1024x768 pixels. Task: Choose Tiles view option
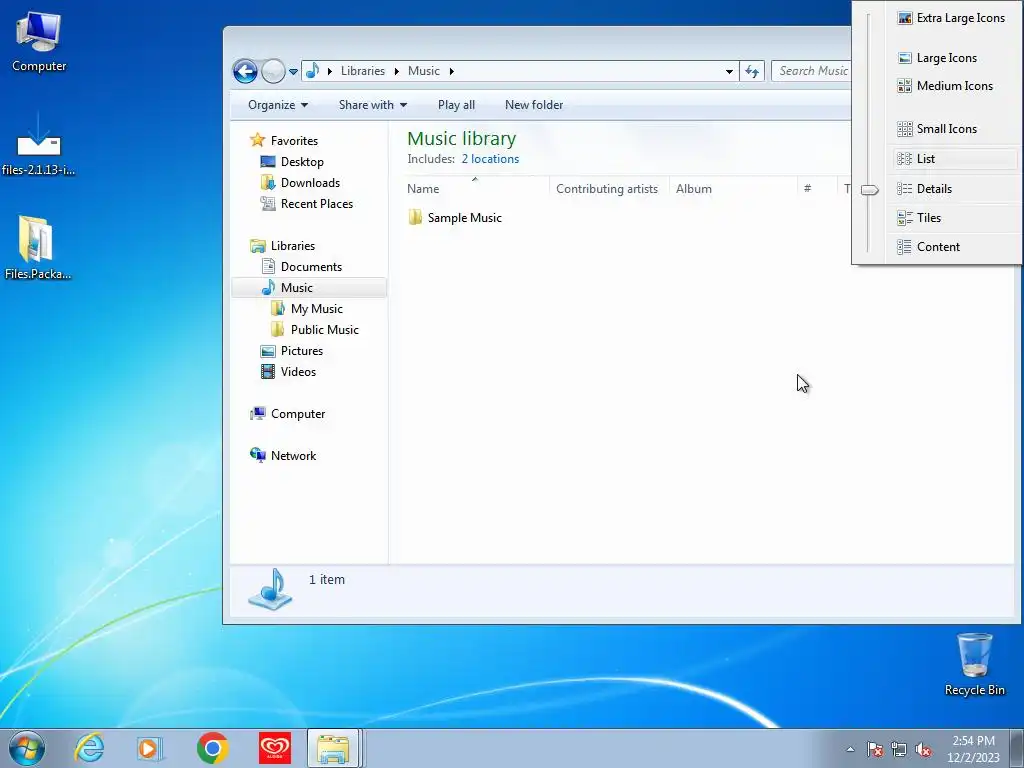(x=953, y=218)
